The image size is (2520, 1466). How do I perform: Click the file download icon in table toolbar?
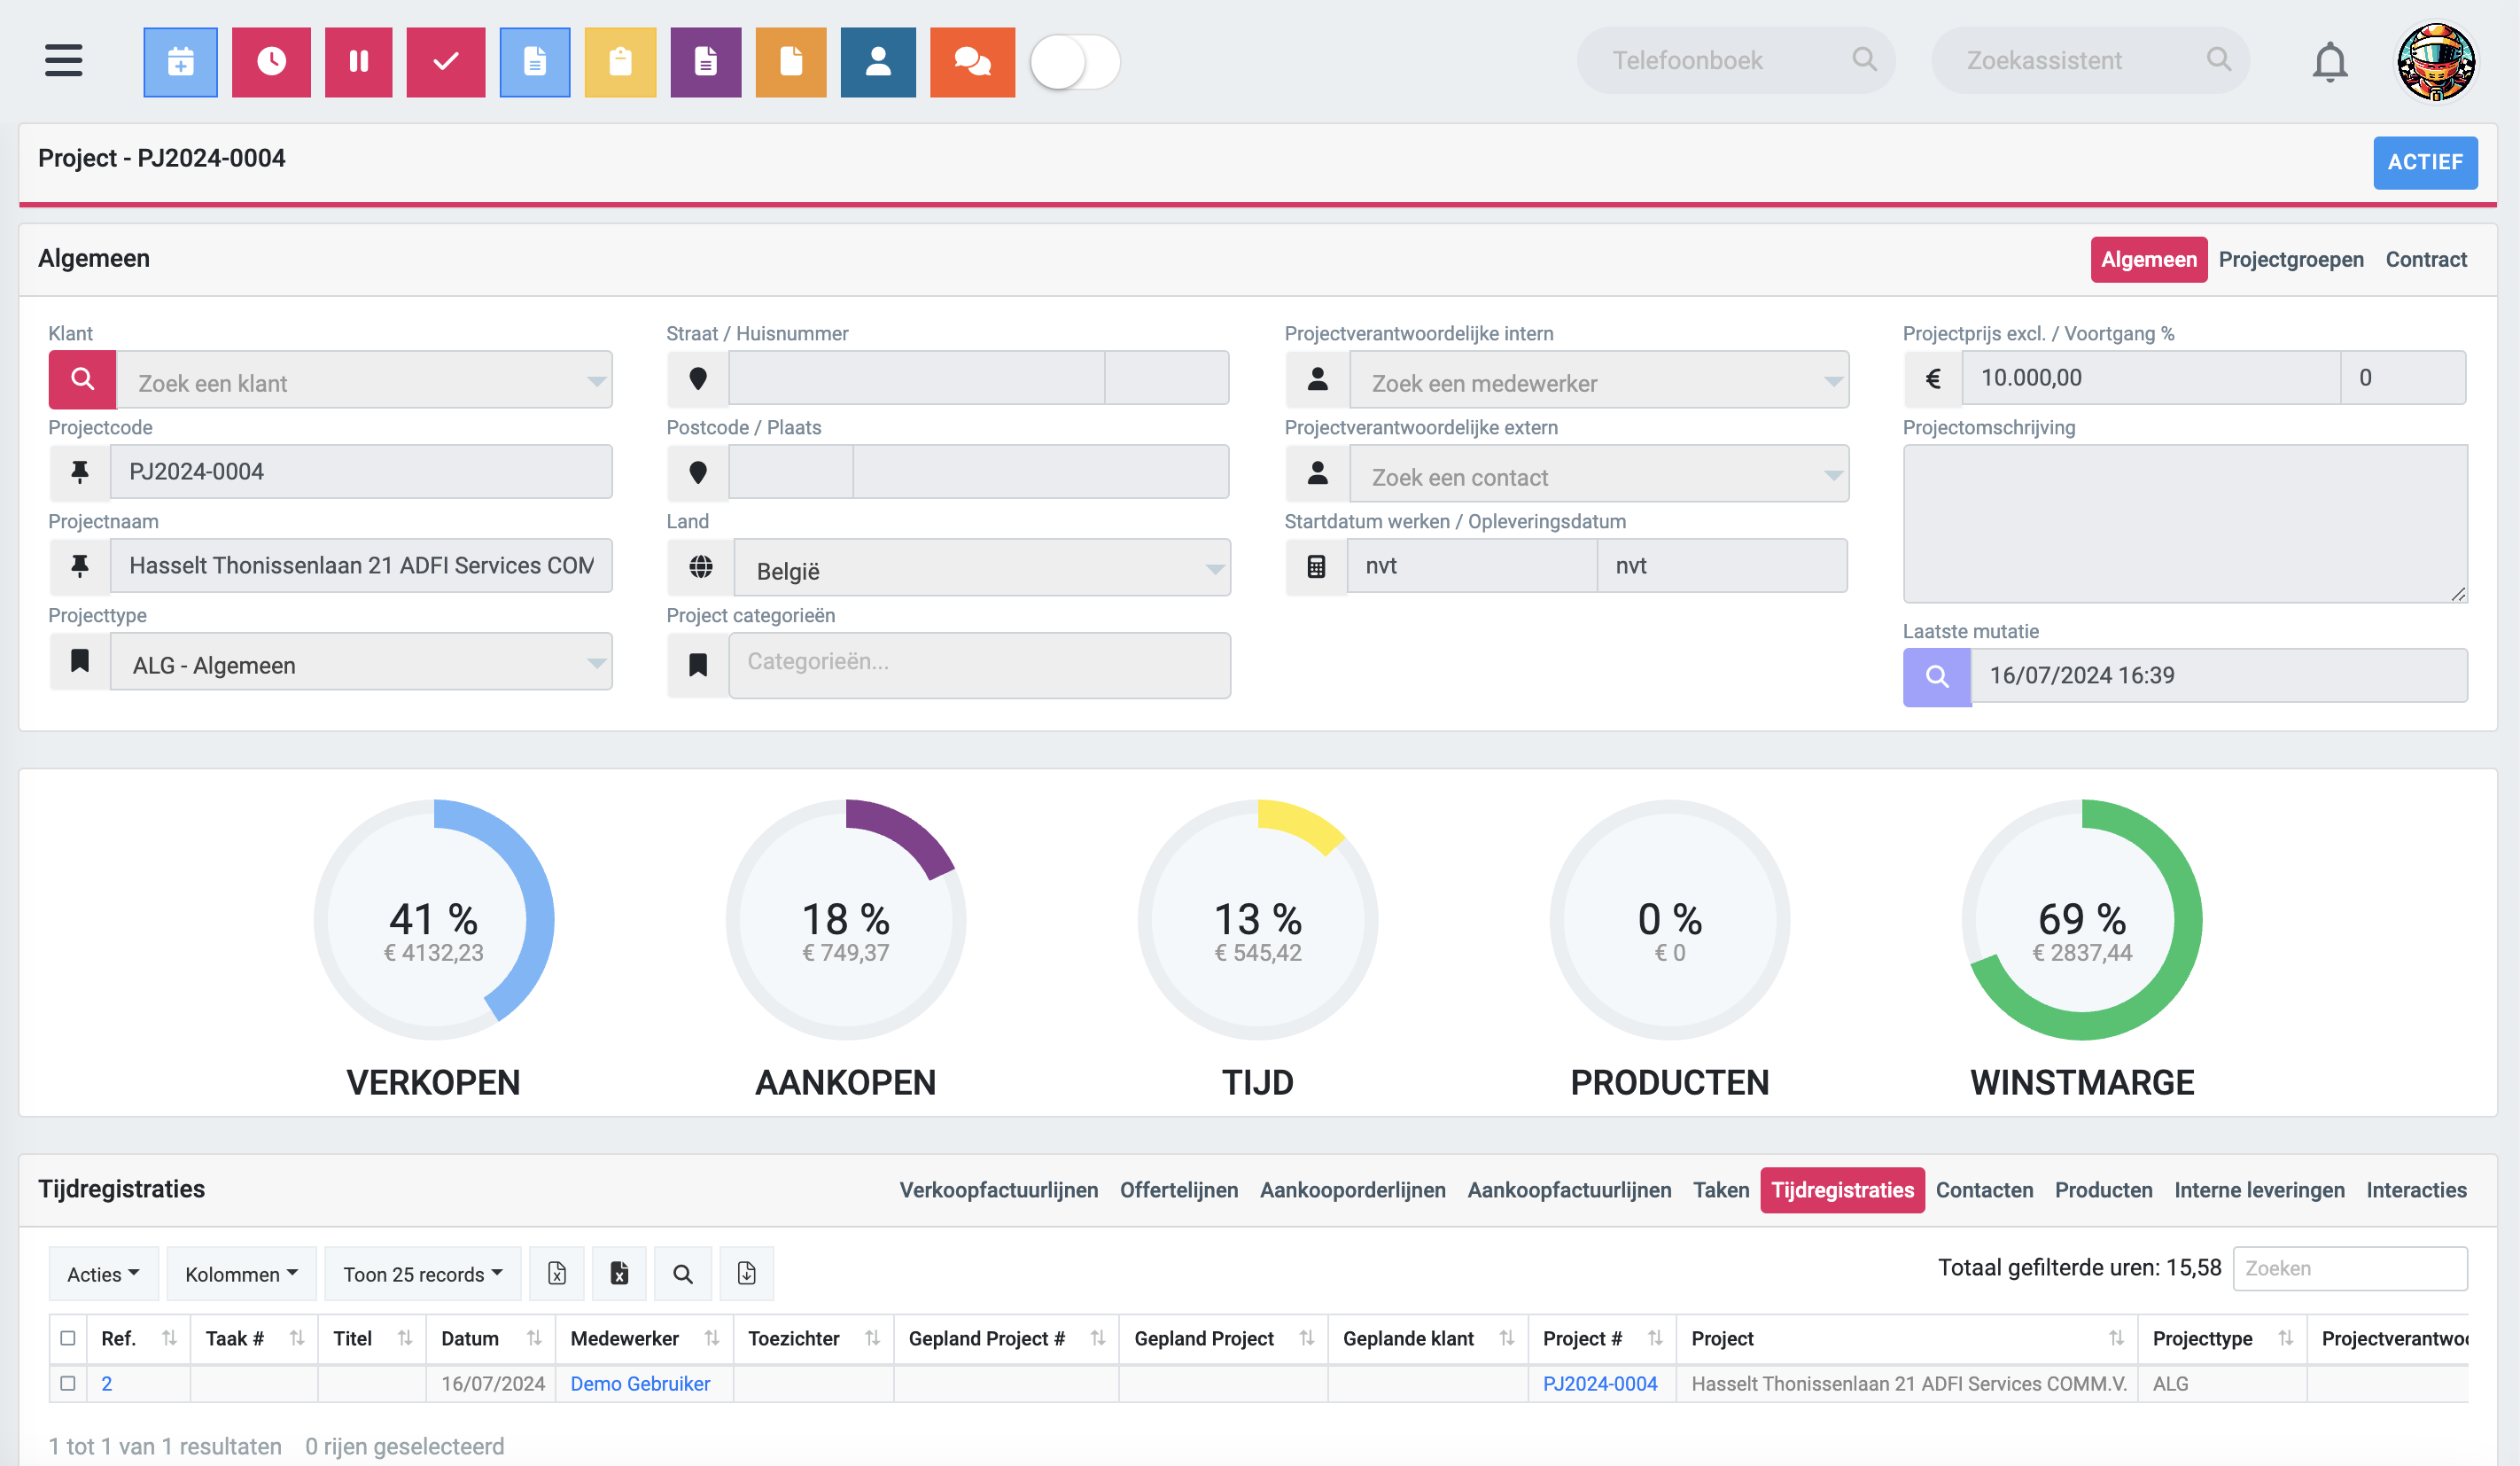click(747, 1273)
